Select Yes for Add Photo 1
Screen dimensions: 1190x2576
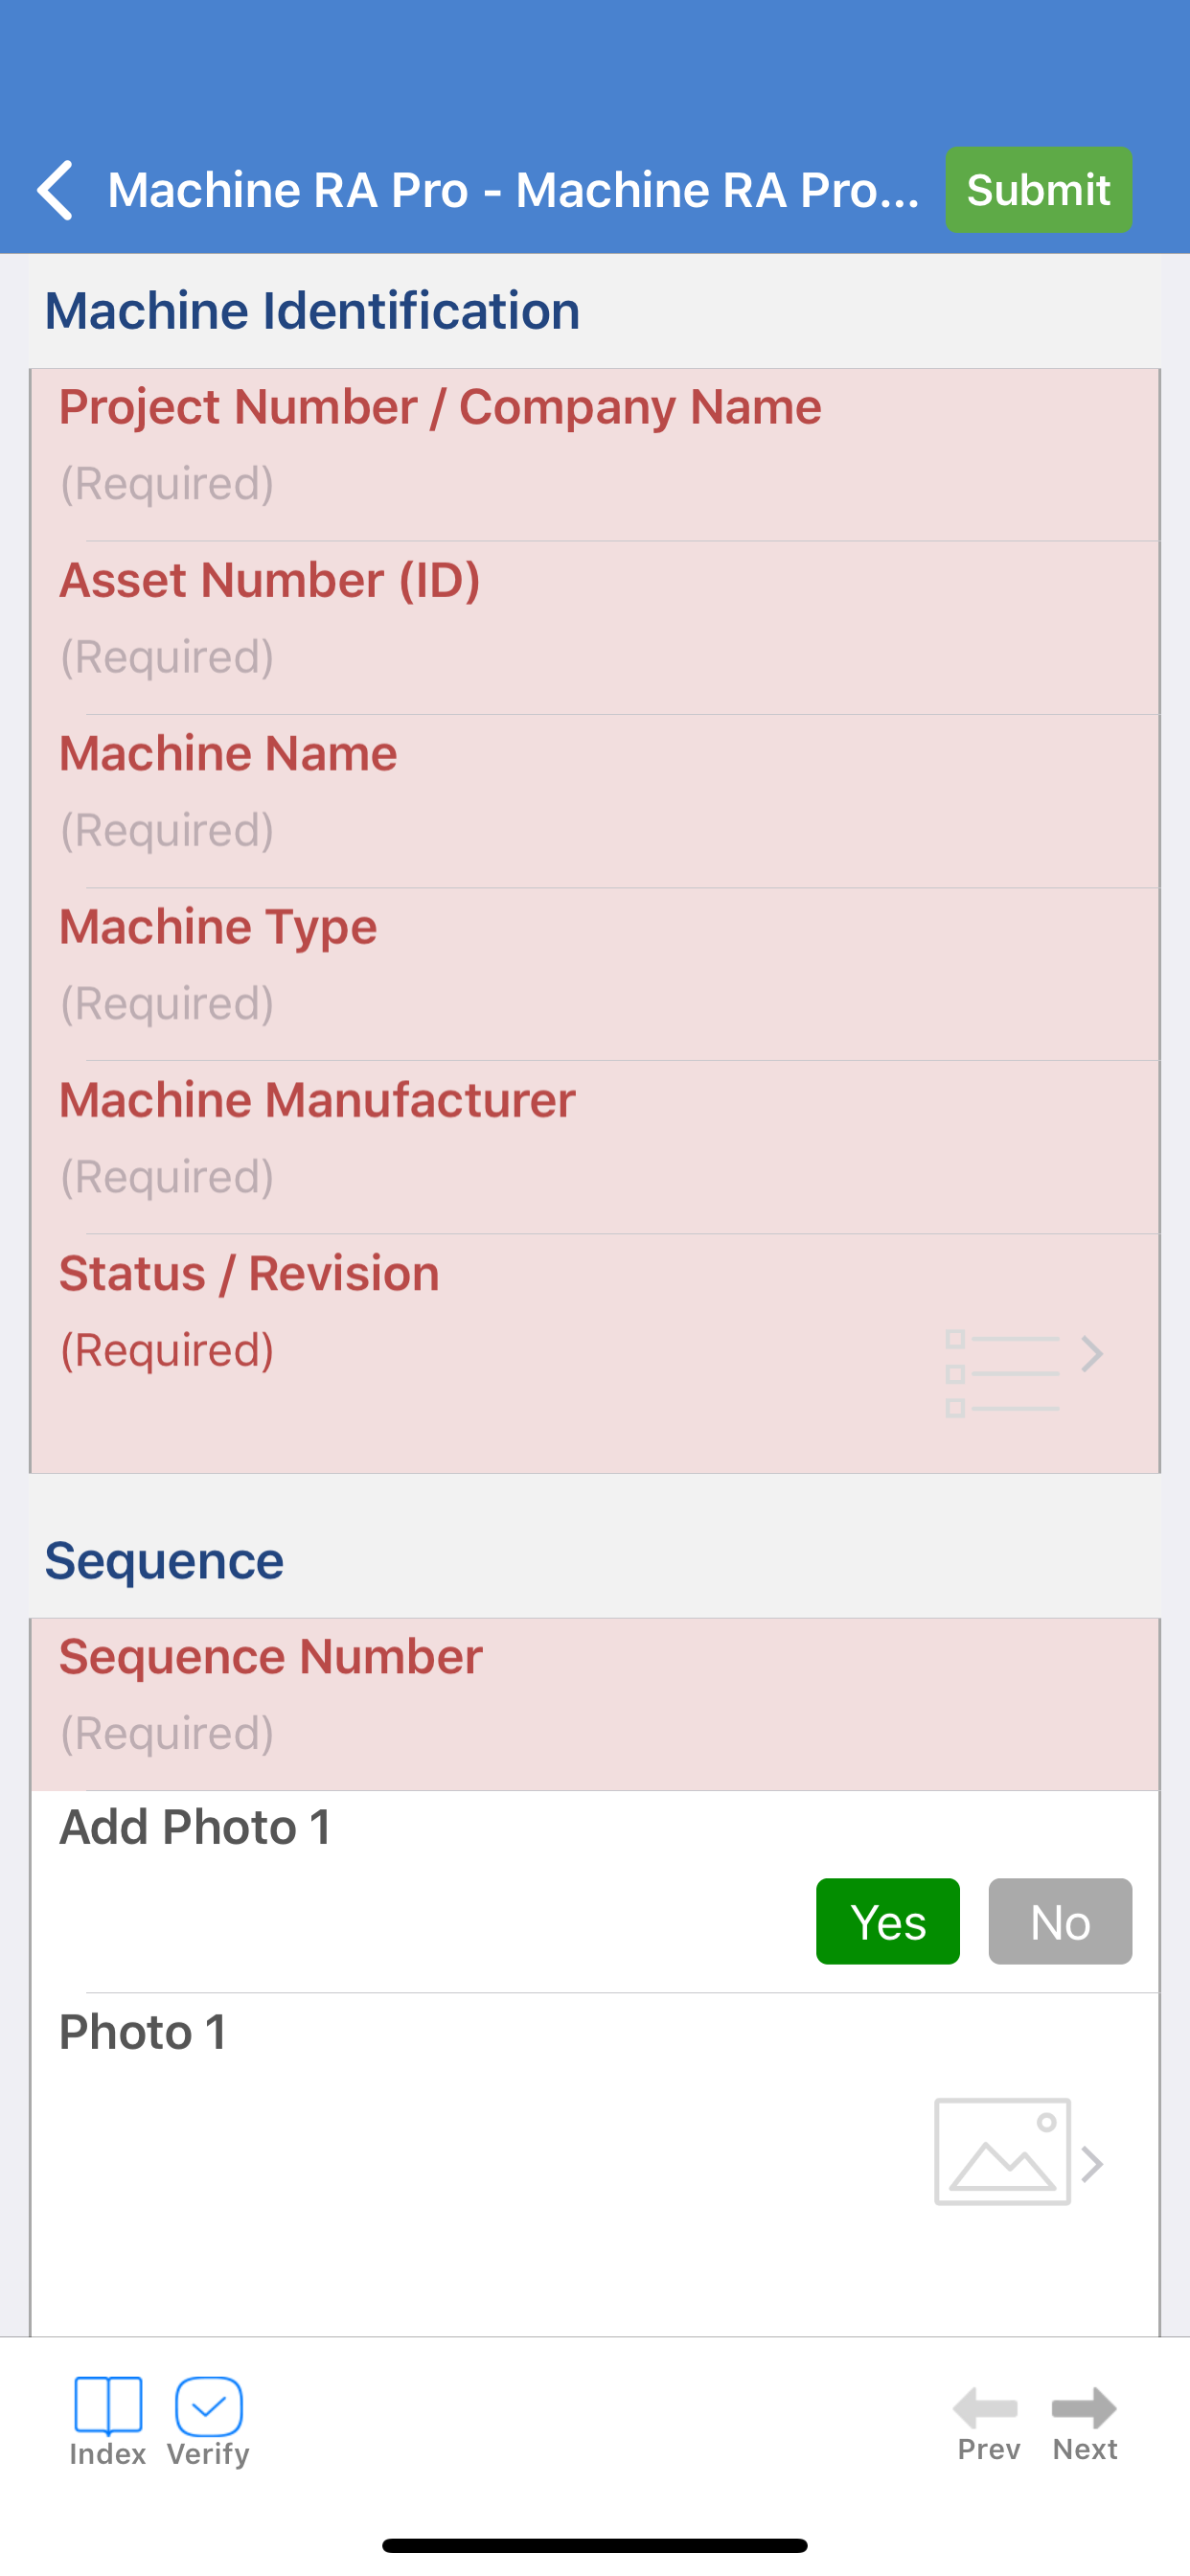point(888,1921)
